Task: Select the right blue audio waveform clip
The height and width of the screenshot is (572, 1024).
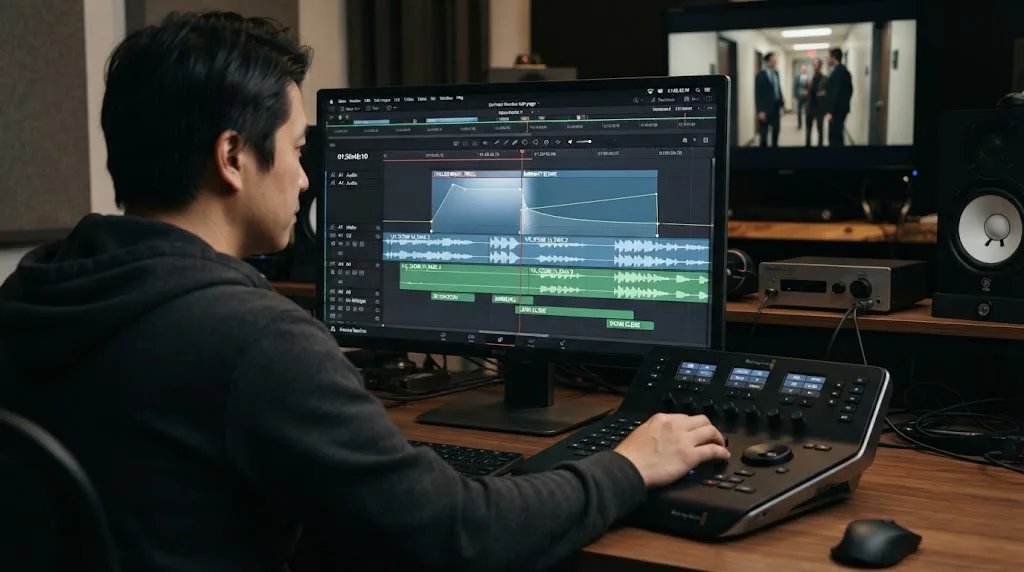Action: click(615, 252)
